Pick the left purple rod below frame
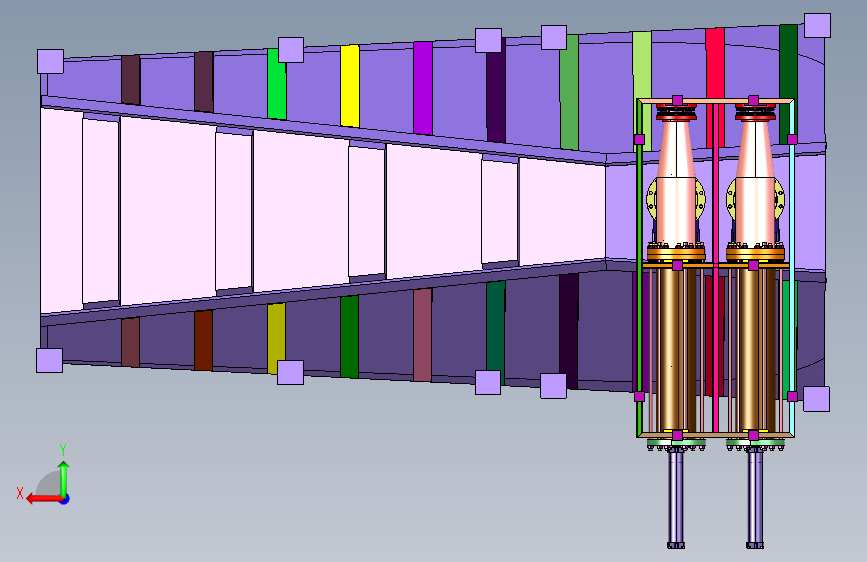The image size is (867, 562). pyautogui.click(x=676, y=498)
